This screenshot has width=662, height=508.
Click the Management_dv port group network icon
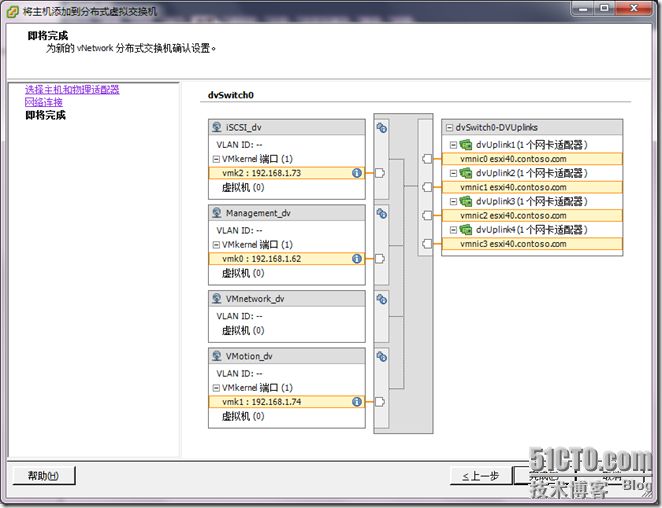point(217,213)
